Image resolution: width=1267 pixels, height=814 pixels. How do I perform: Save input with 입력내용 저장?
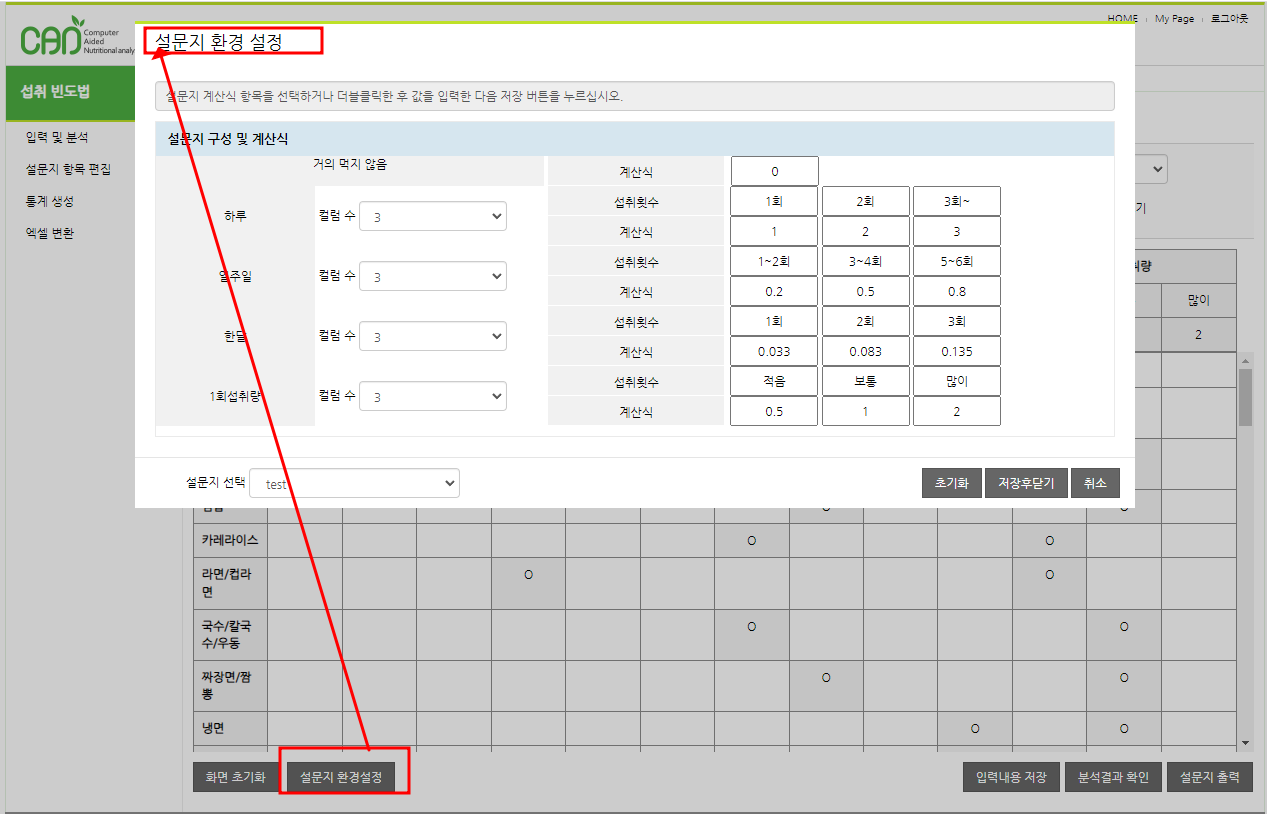1011,778
